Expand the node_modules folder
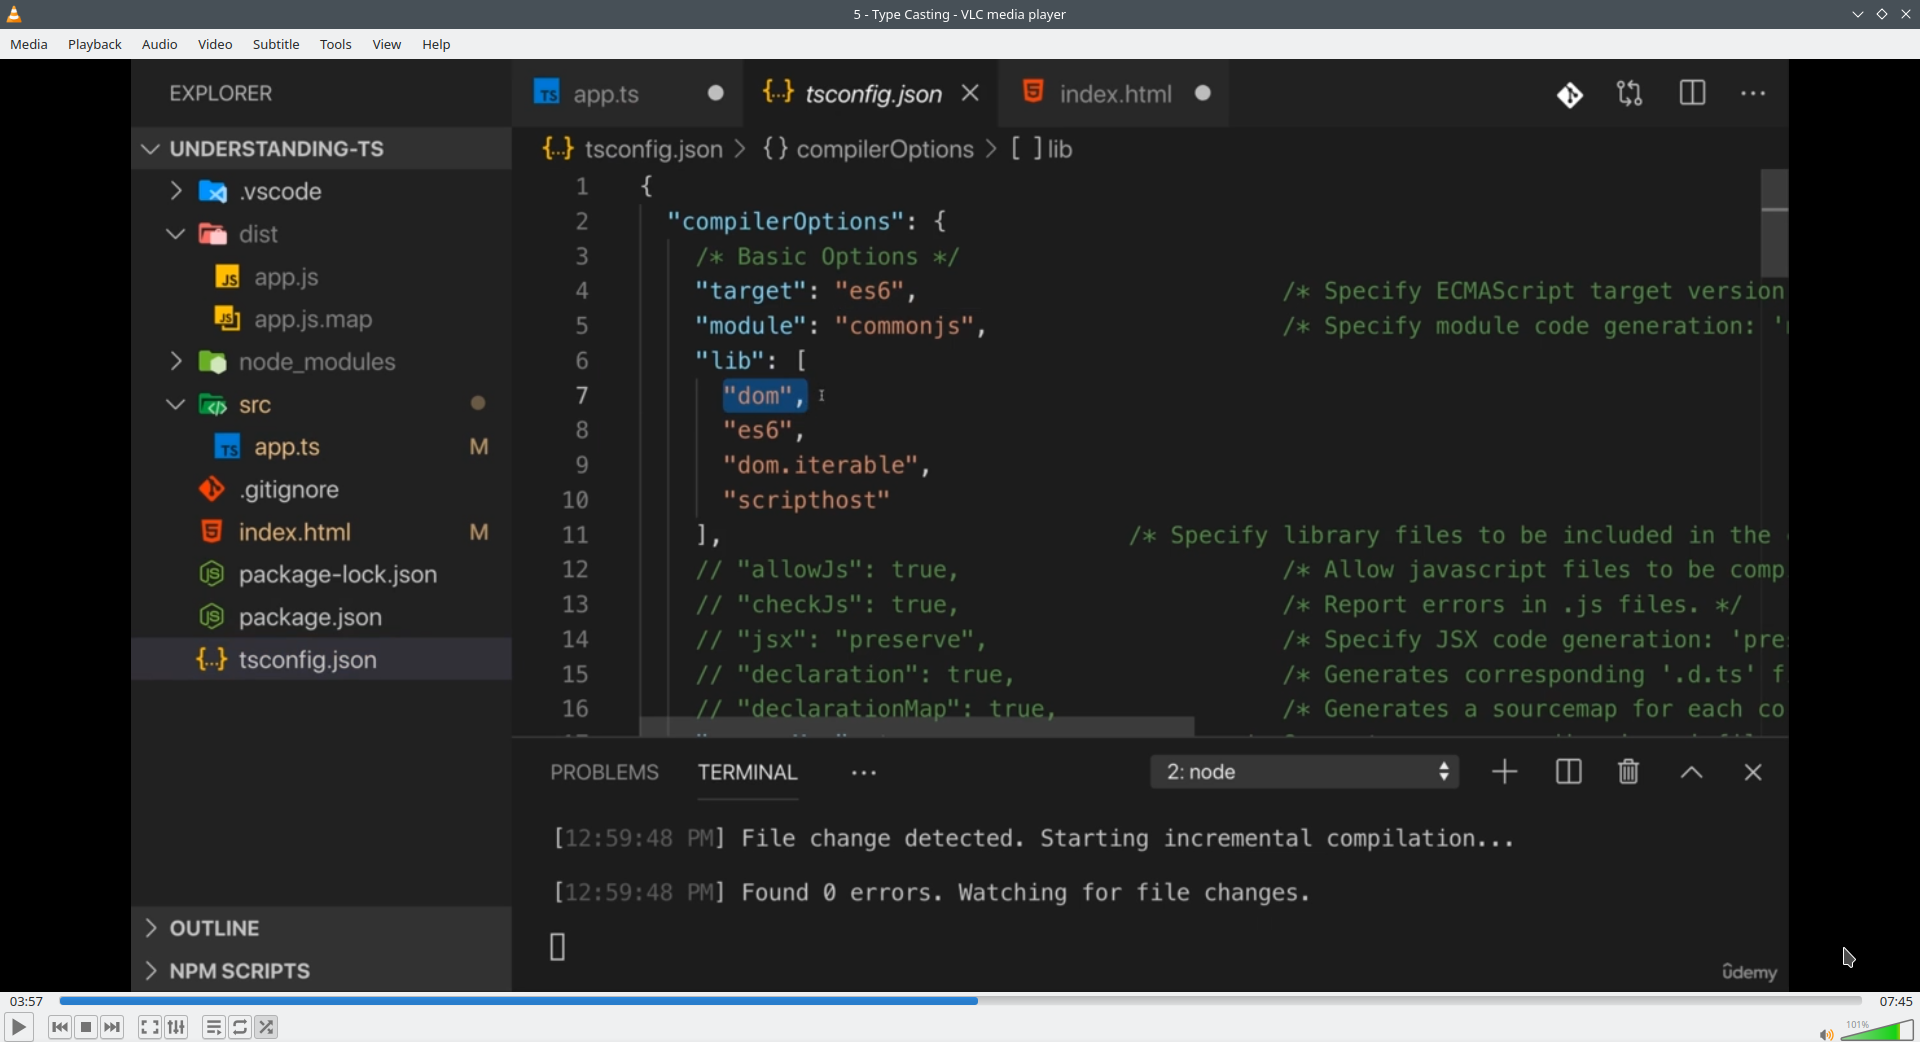This screenshot has width=1920, height=1042. click(x=321, y=362)
